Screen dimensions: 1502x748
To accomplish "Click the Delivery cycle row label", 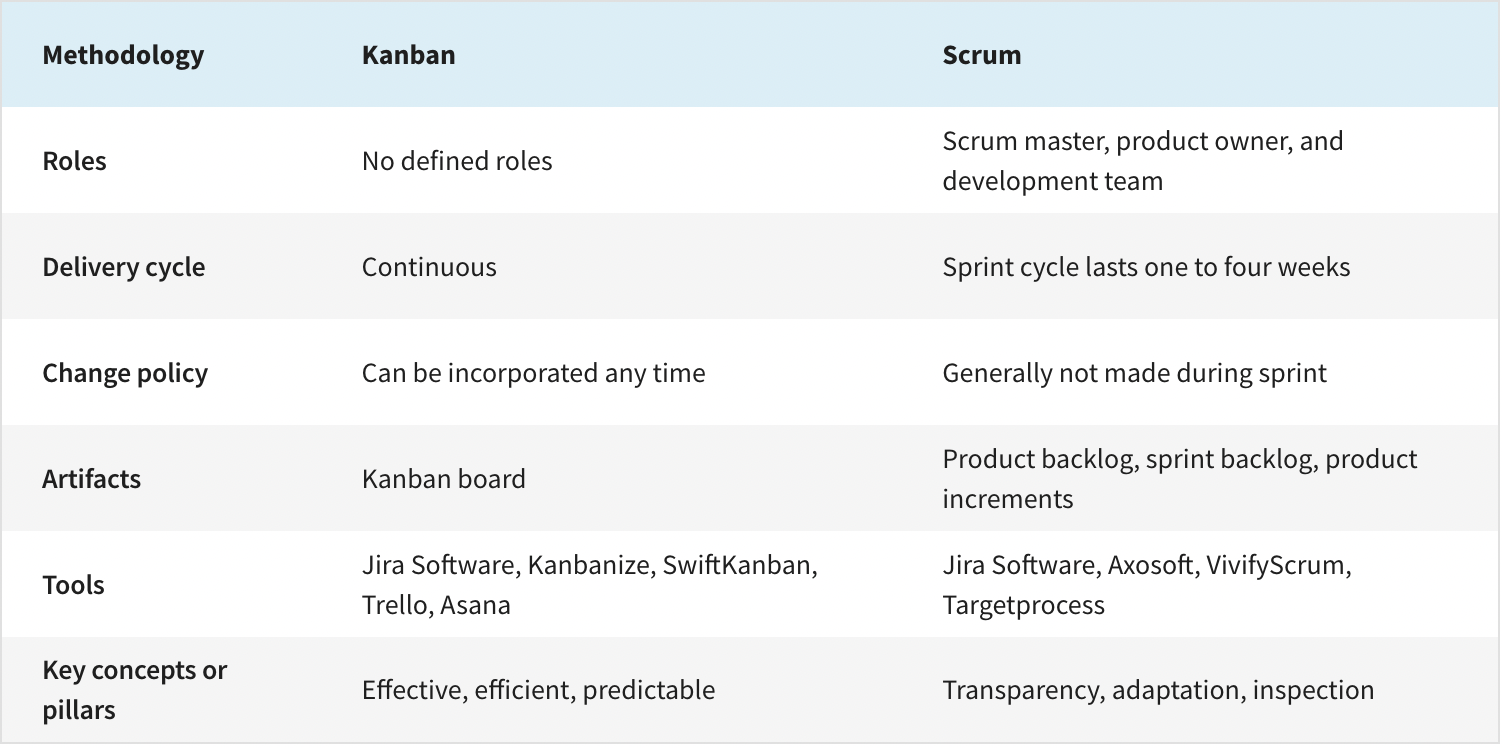I will [123, 267].
